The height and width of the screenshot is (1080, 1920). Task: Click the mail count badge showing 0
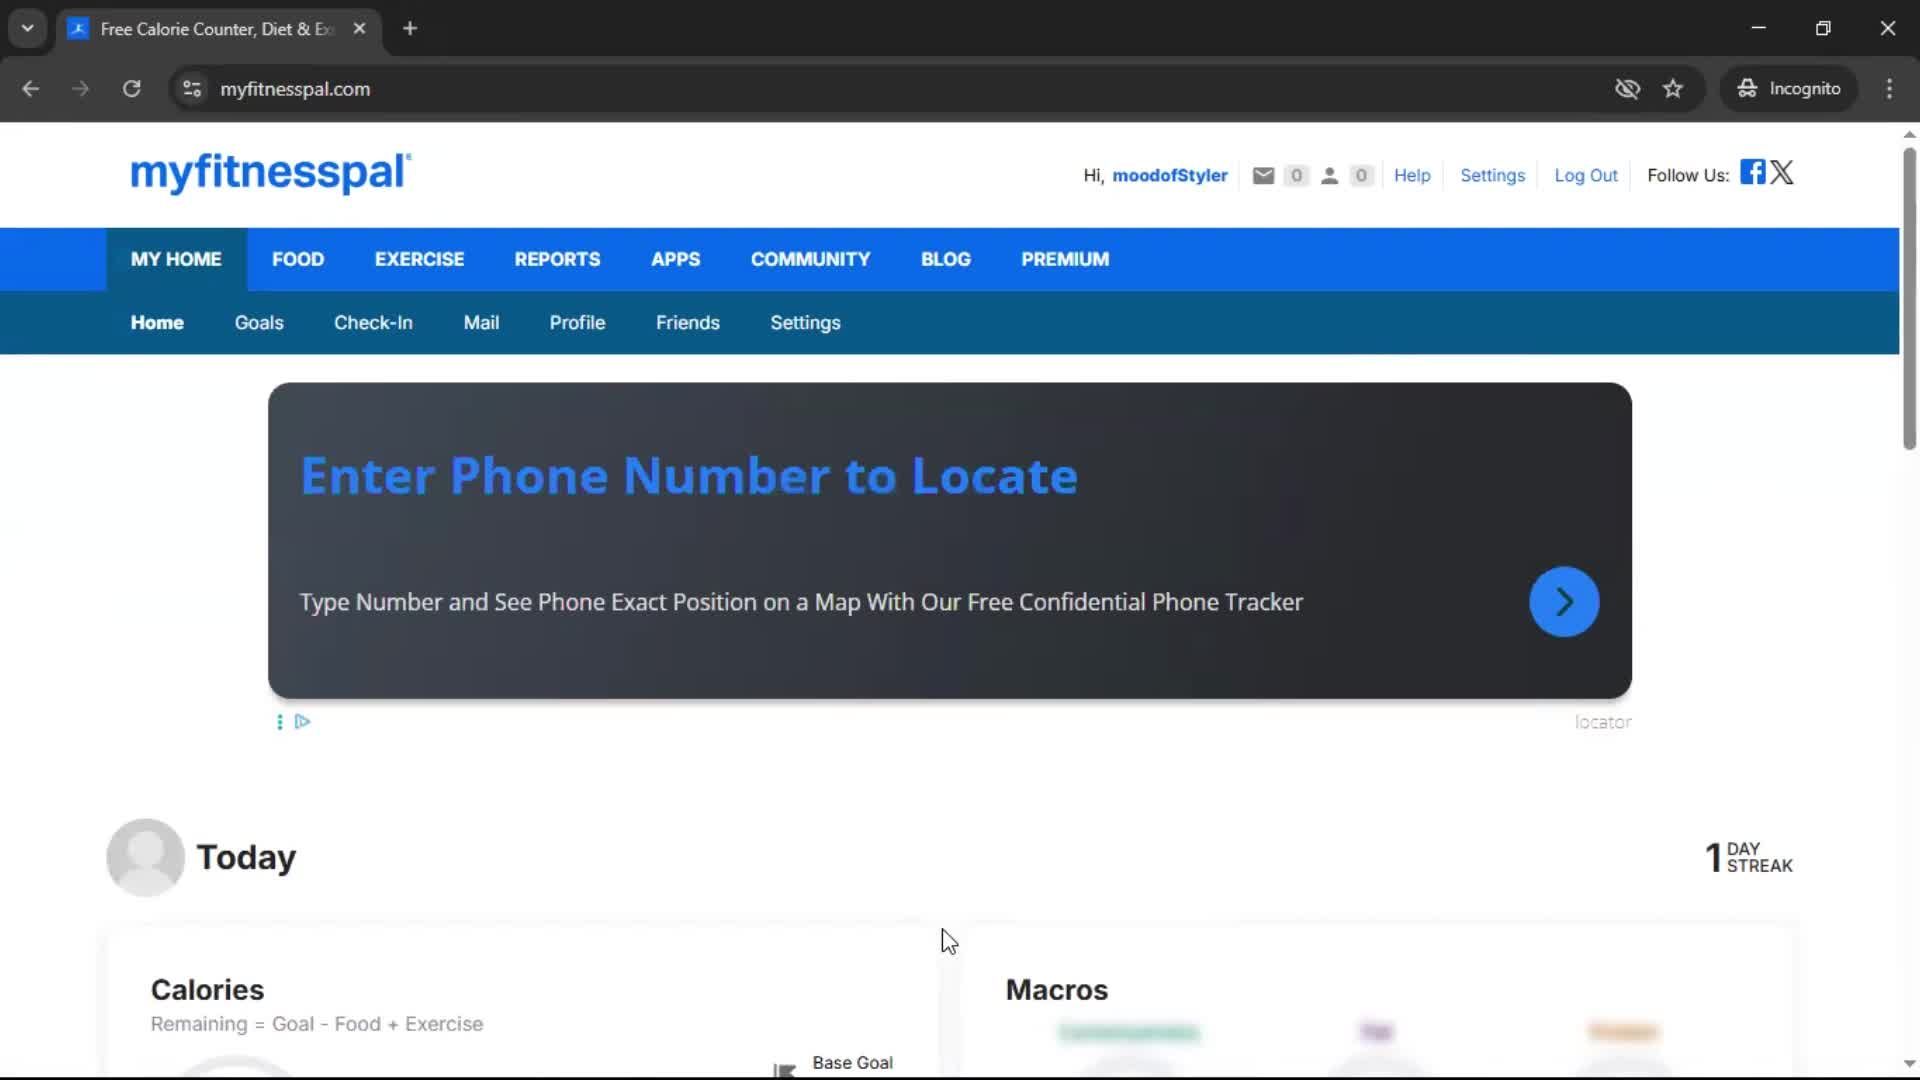[1296, 176]
